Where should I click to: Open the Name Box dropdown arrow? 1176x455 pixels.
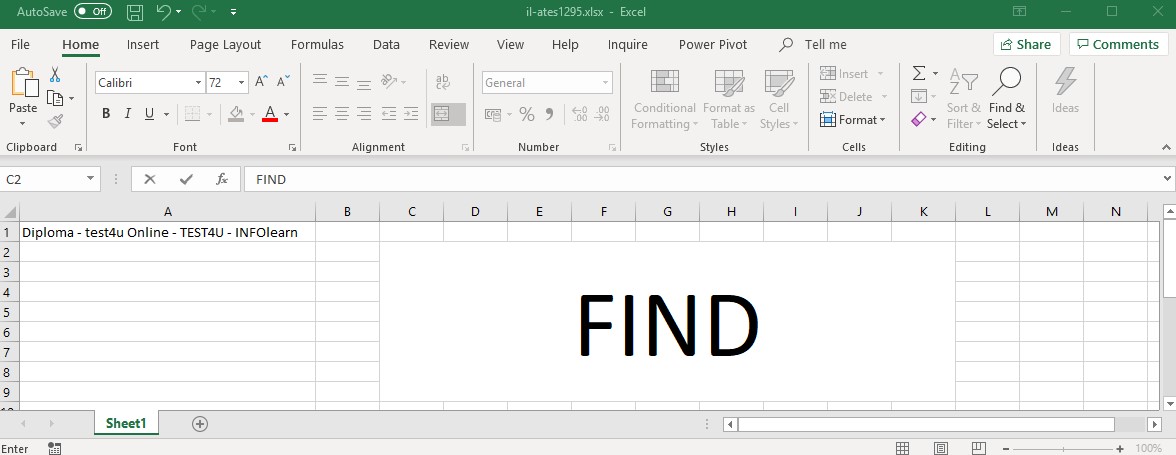point(91,179)
